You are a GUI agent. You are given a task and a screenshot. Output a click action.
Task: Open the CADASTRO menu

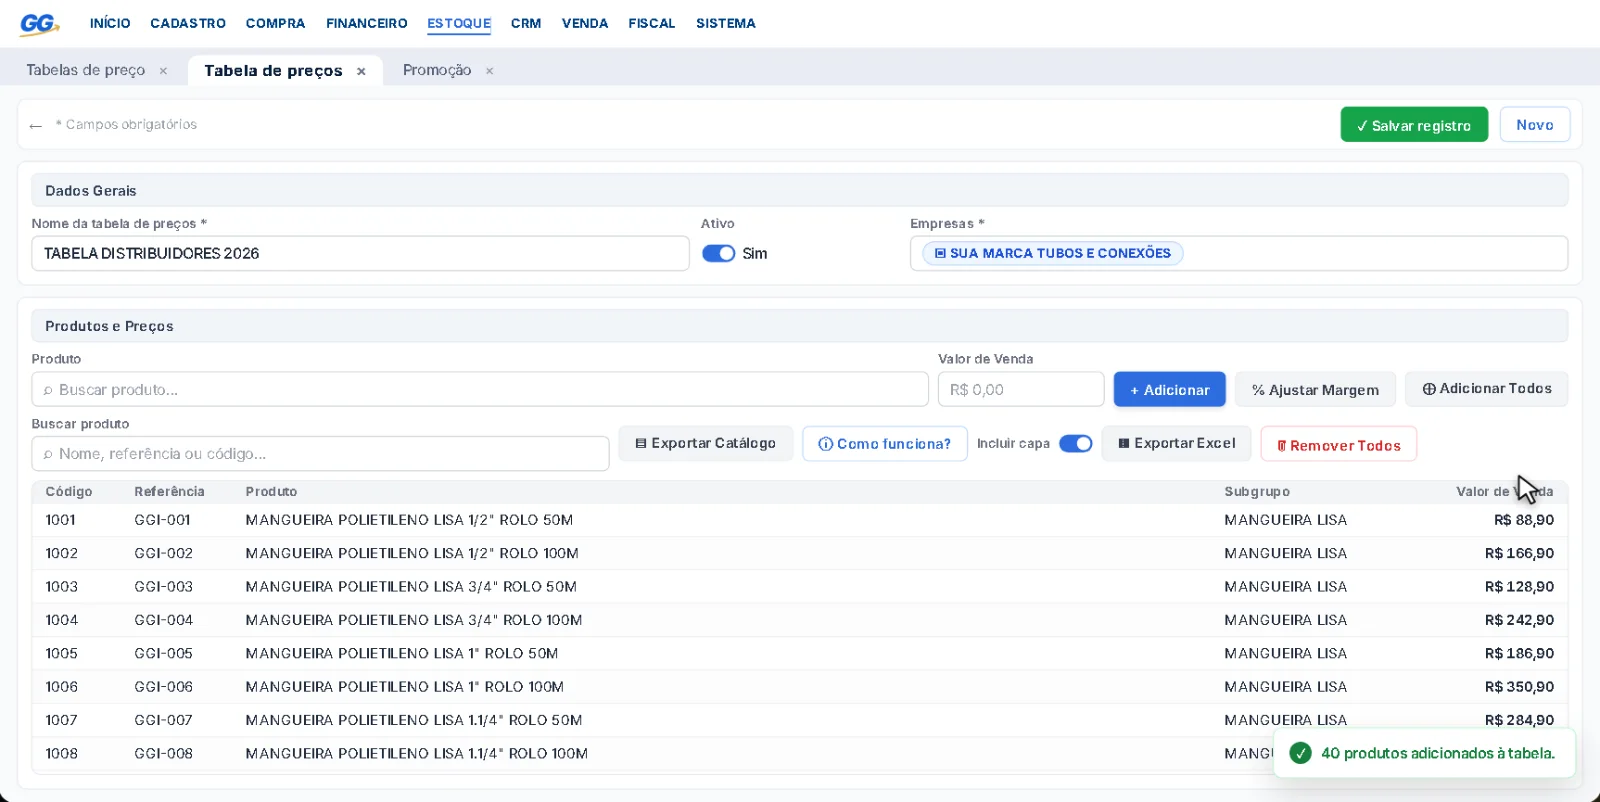click(x=188, y=23)
